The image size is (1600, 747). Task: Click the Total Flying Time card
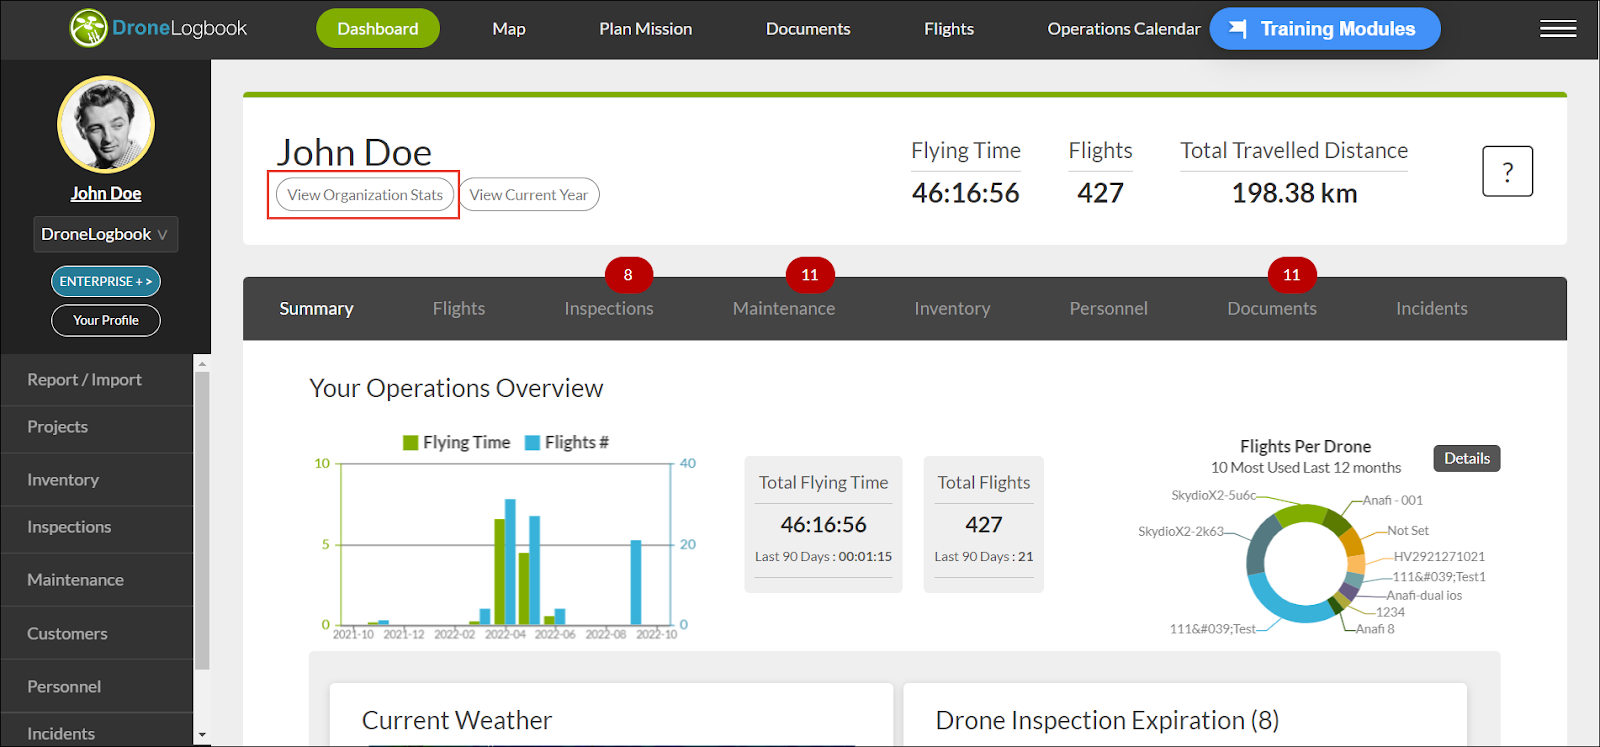coord(823,524)
